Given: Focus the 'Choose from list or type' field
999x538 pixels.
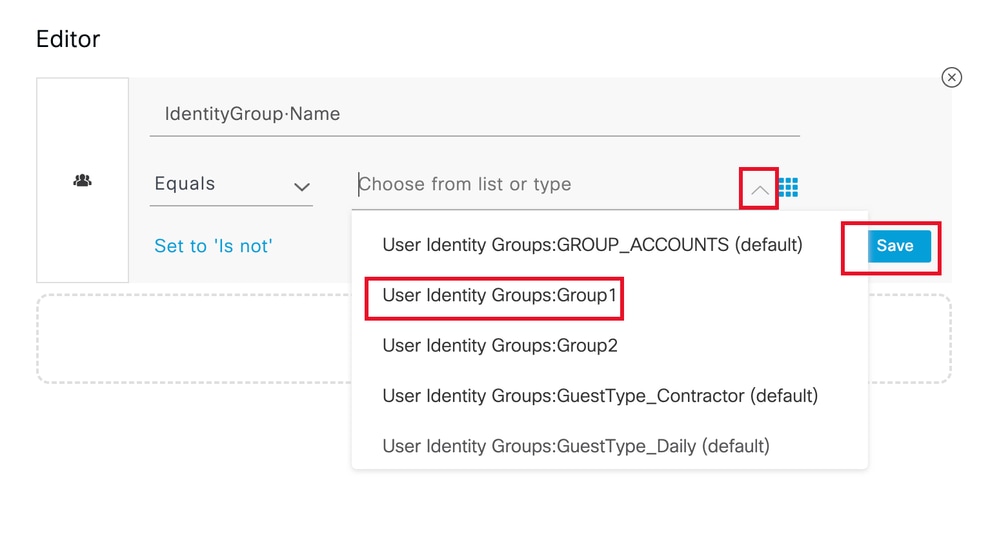Looking at the screenshot, I should pos(546,185).
